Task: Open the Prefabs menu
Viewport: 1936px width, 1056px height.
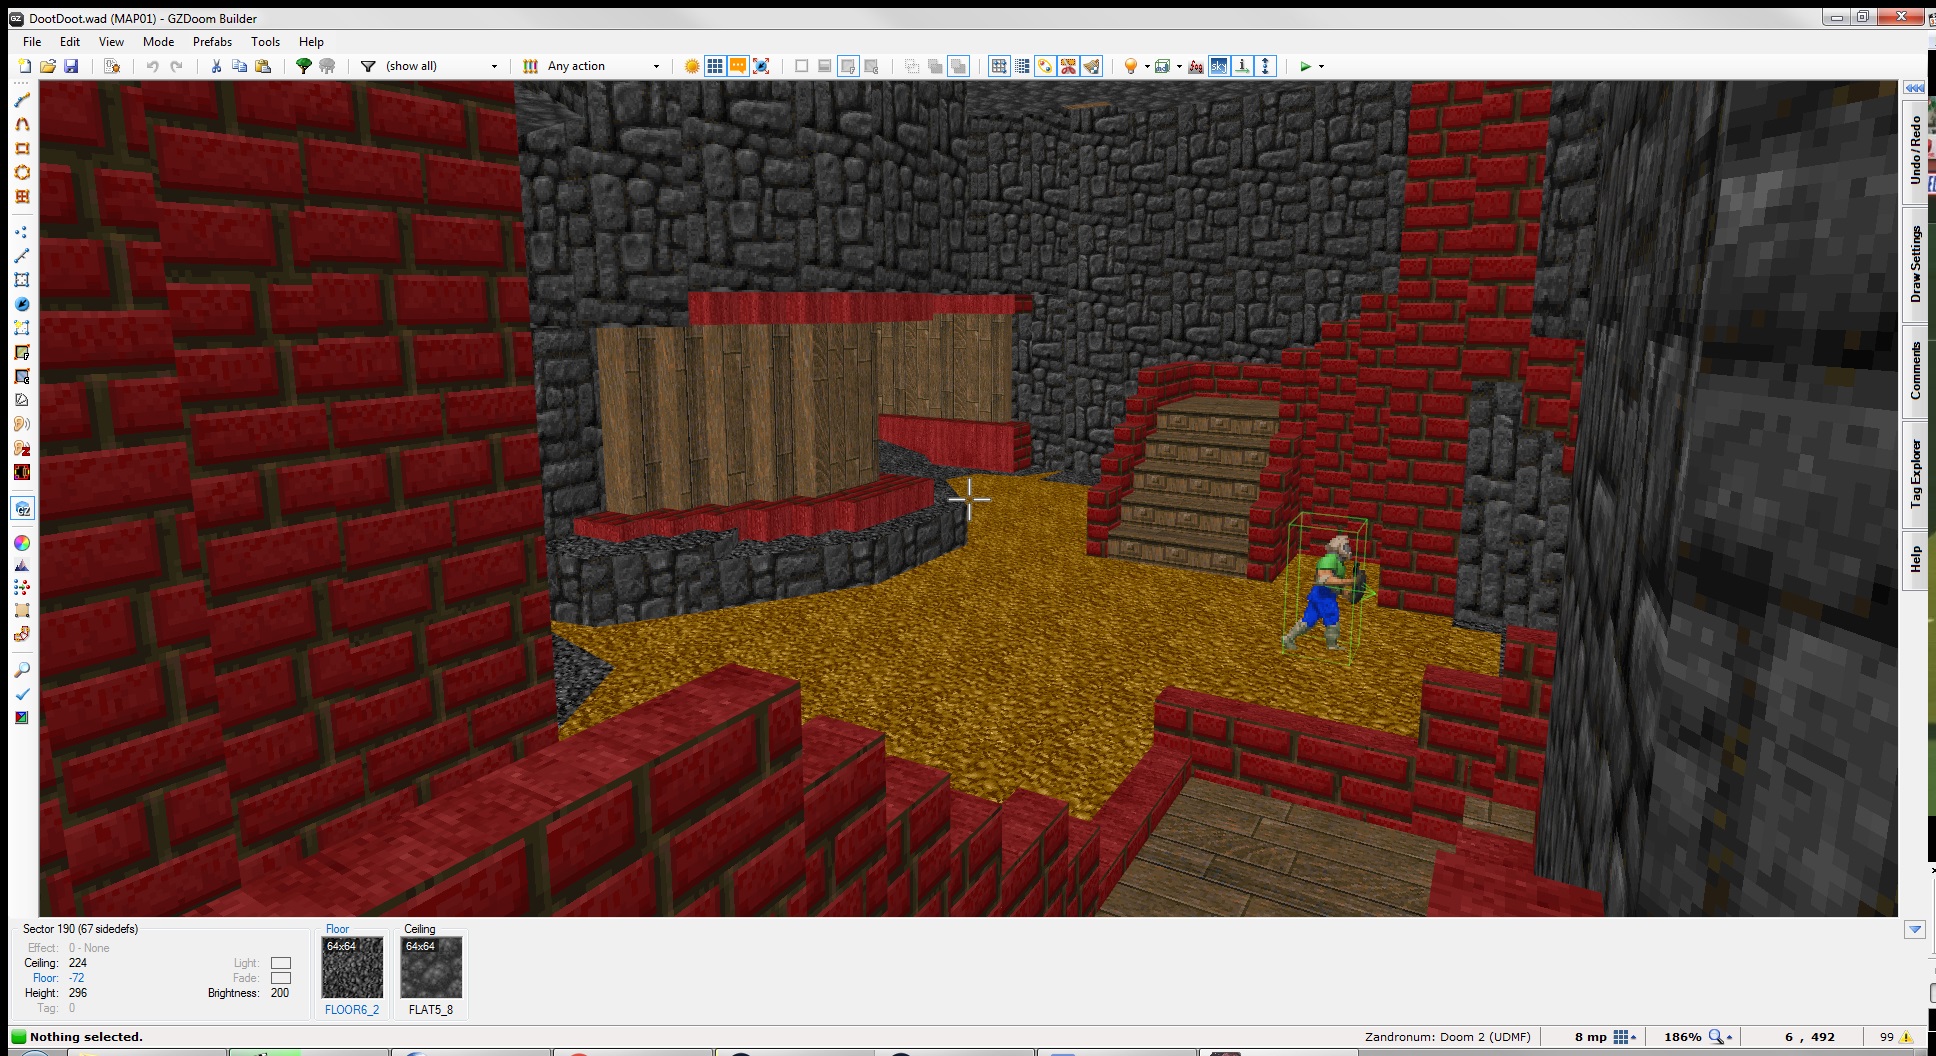Action: coord(212,42)
